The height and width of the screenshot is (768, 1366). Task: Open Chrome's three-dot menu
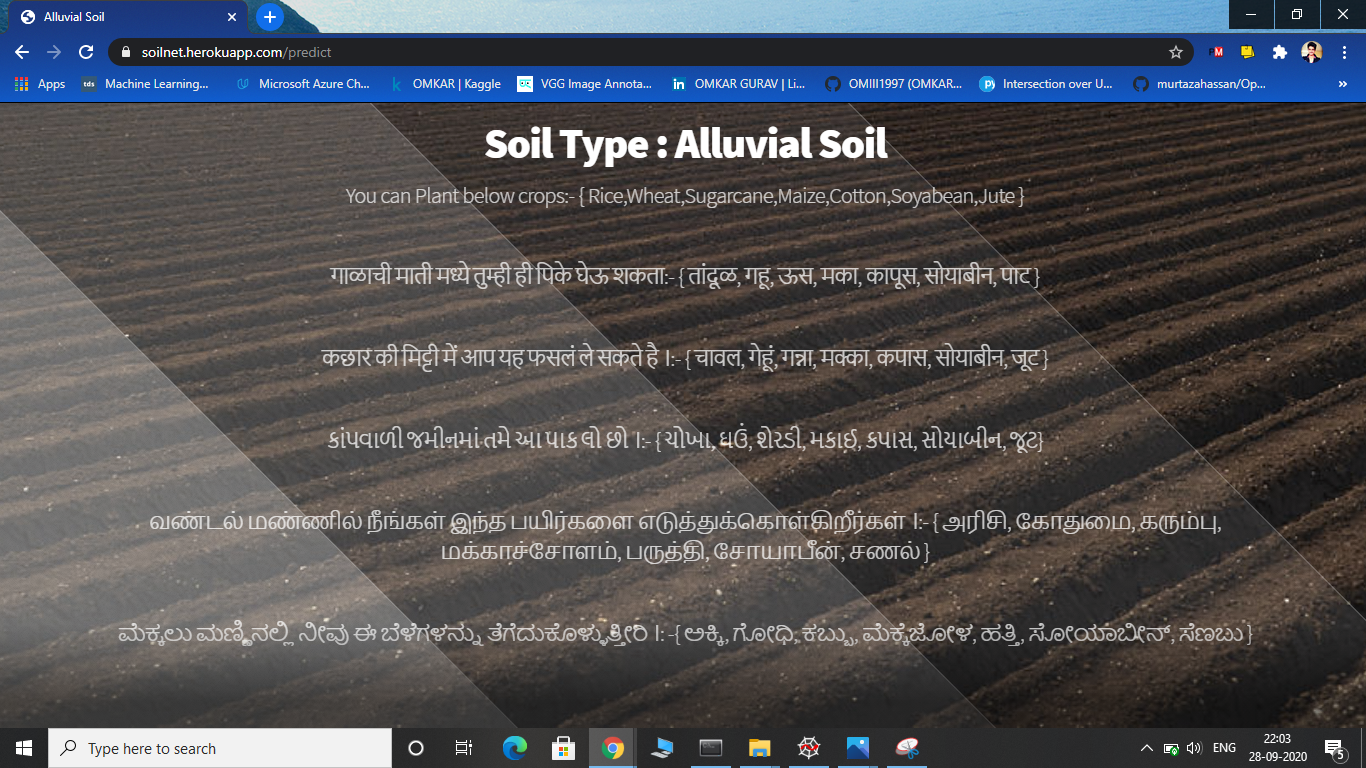click(x=1345, y=52)
